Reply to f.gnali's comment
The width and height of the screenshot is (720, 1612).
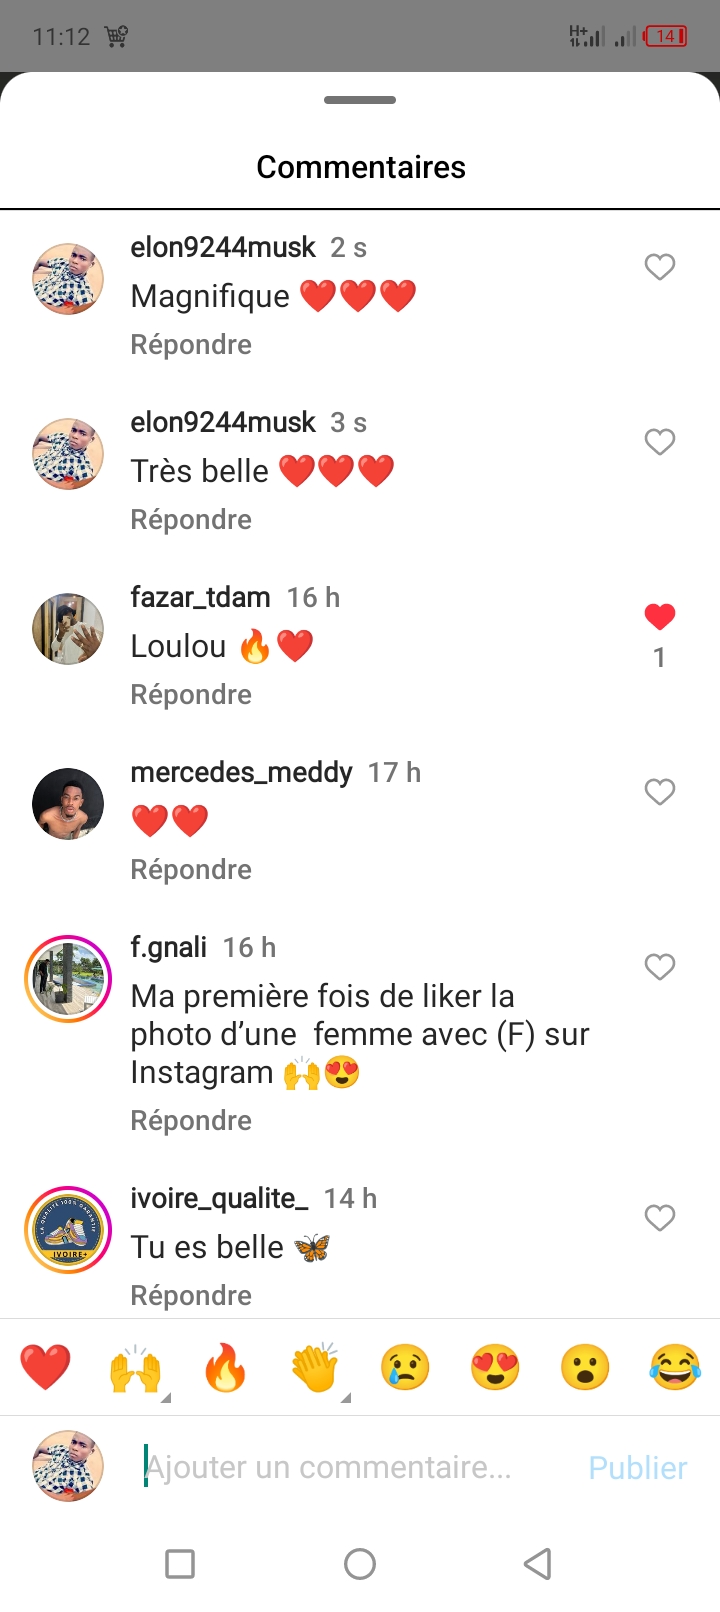(x=191, y=1120)
